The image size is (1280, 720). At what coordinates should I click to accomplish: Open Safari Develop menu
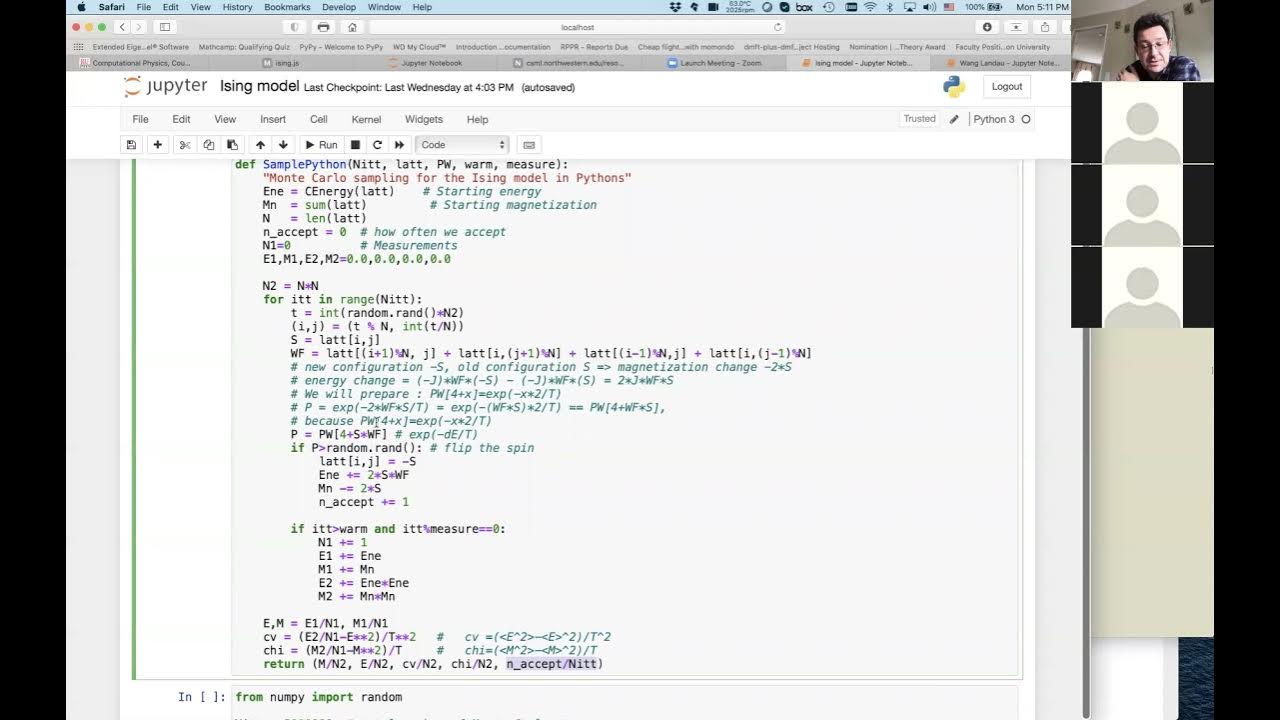[339, 7]
